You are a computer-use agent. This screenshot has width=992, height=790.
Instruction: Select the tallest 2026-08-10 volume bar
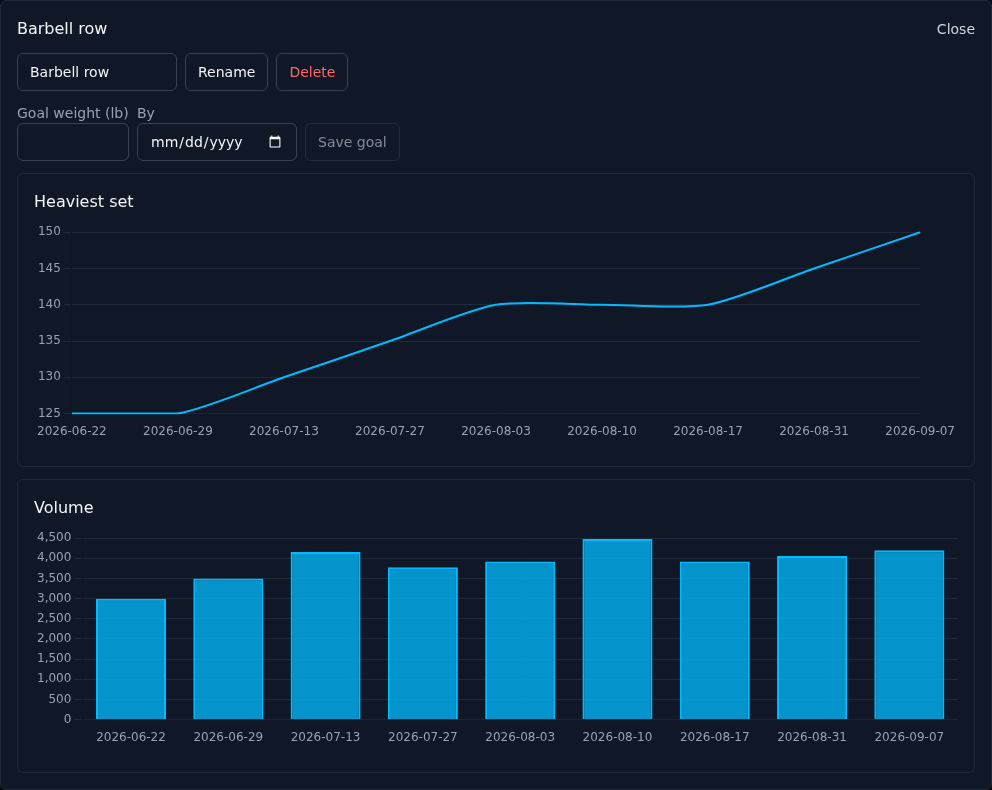tap(617, 629)
